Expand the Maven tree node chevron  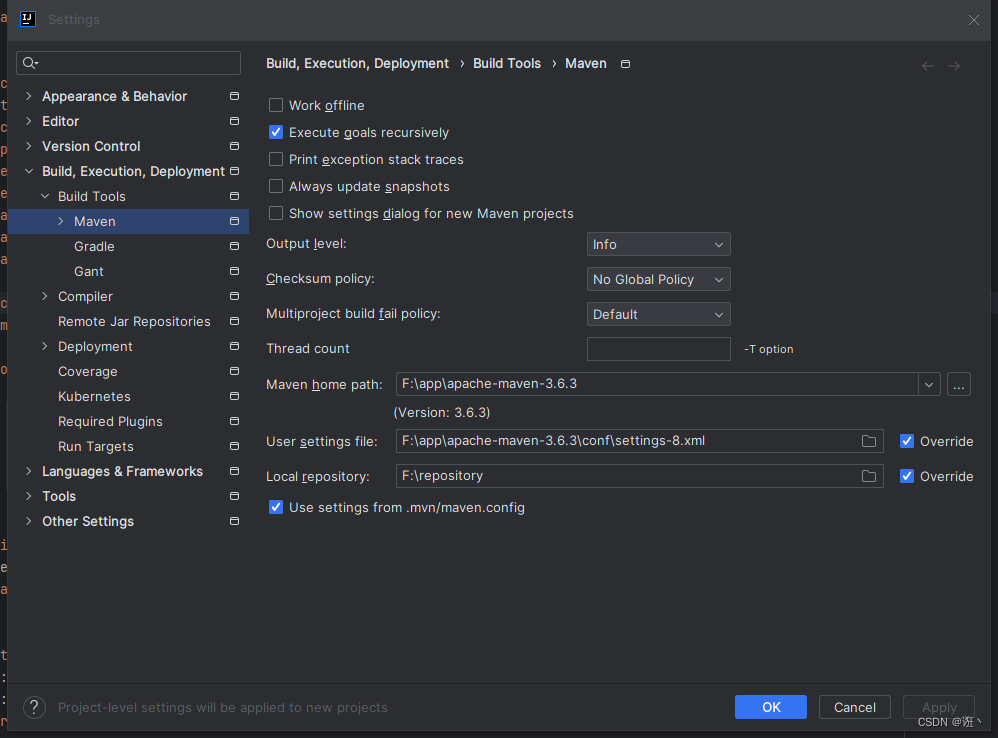pyautogui.click(x=61, y=221)
